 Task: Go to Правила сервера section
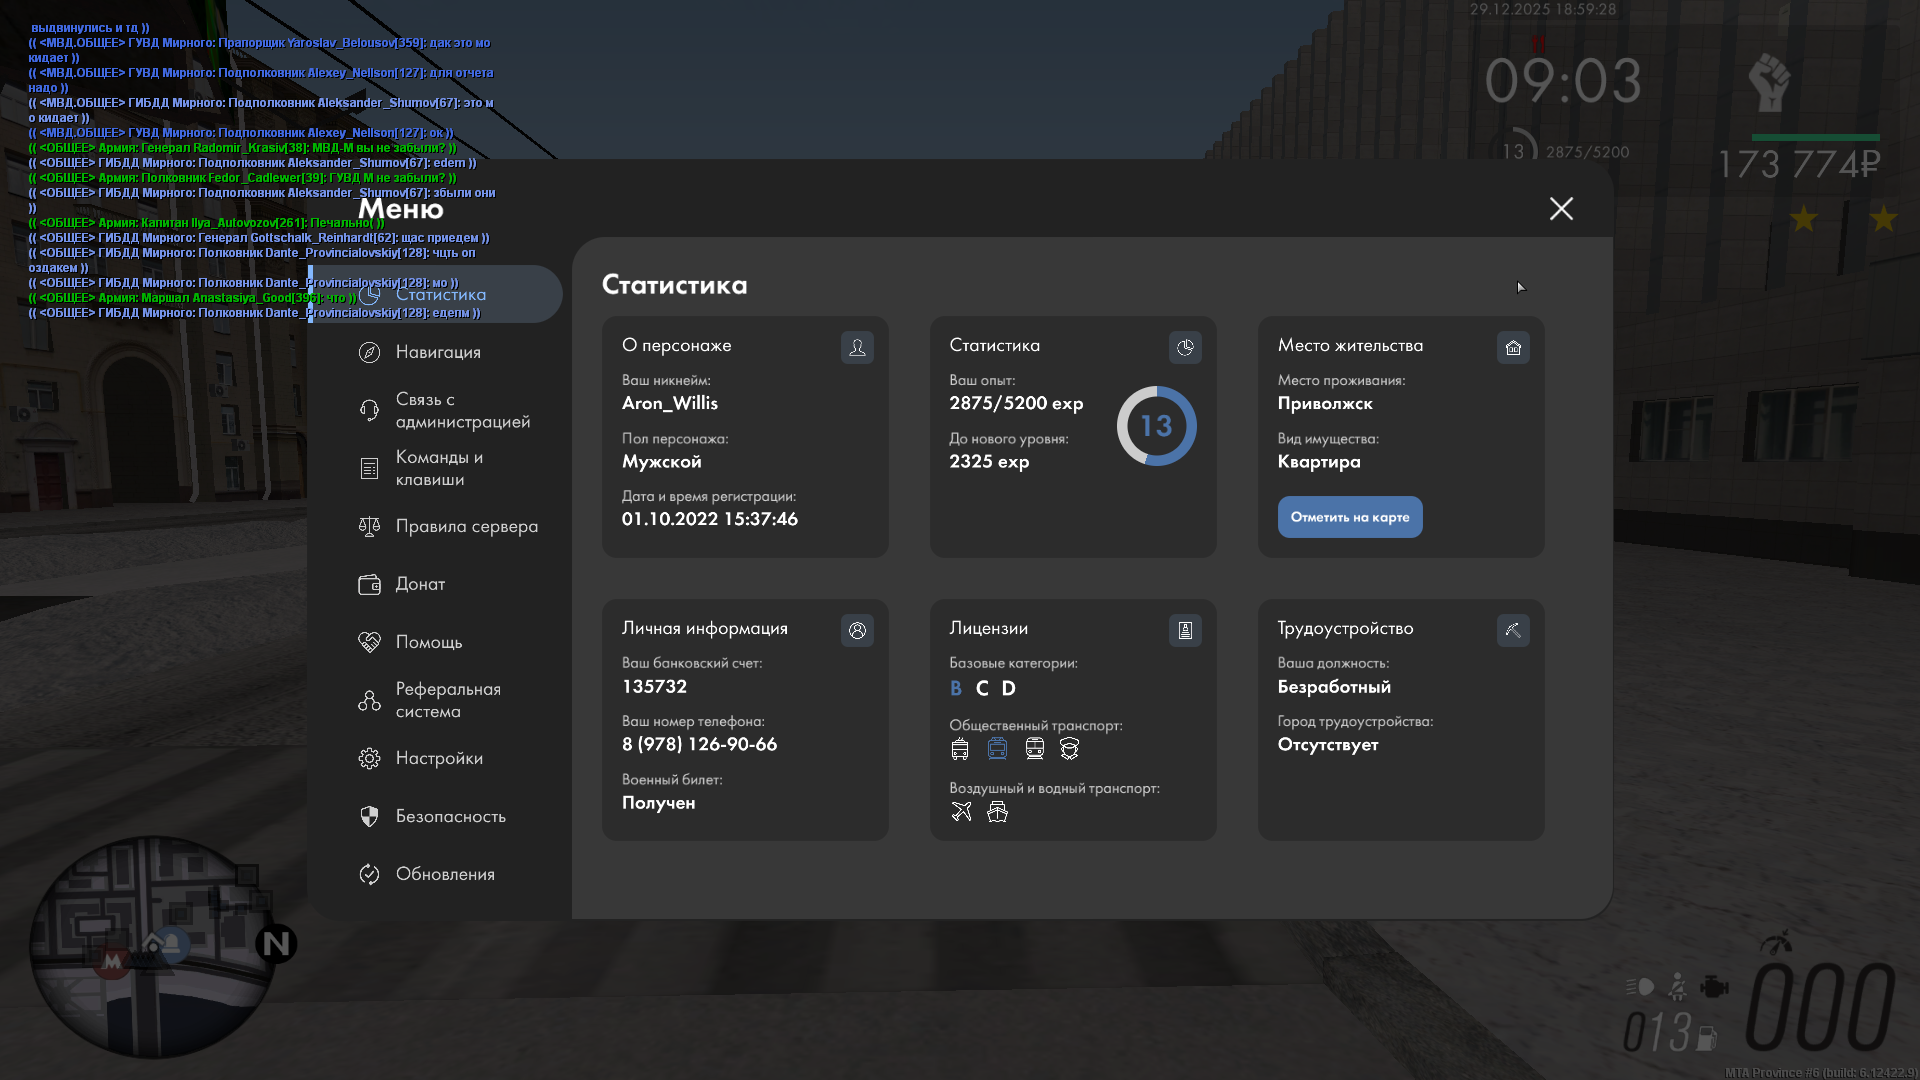(466, 526)
